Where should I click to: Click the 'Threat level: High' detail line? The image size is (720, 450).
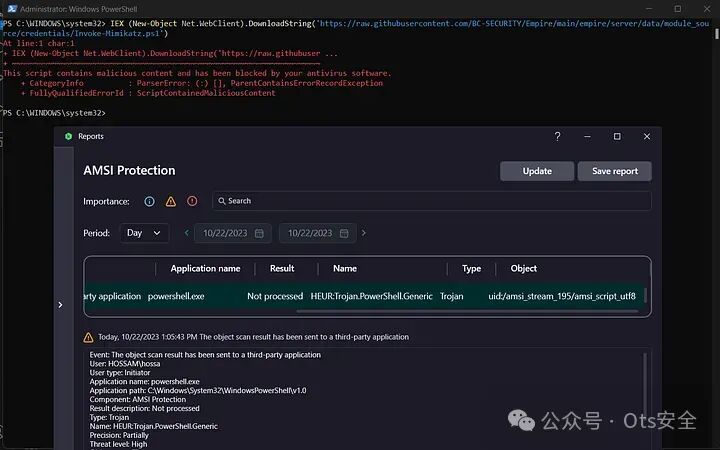coord(118,444)
